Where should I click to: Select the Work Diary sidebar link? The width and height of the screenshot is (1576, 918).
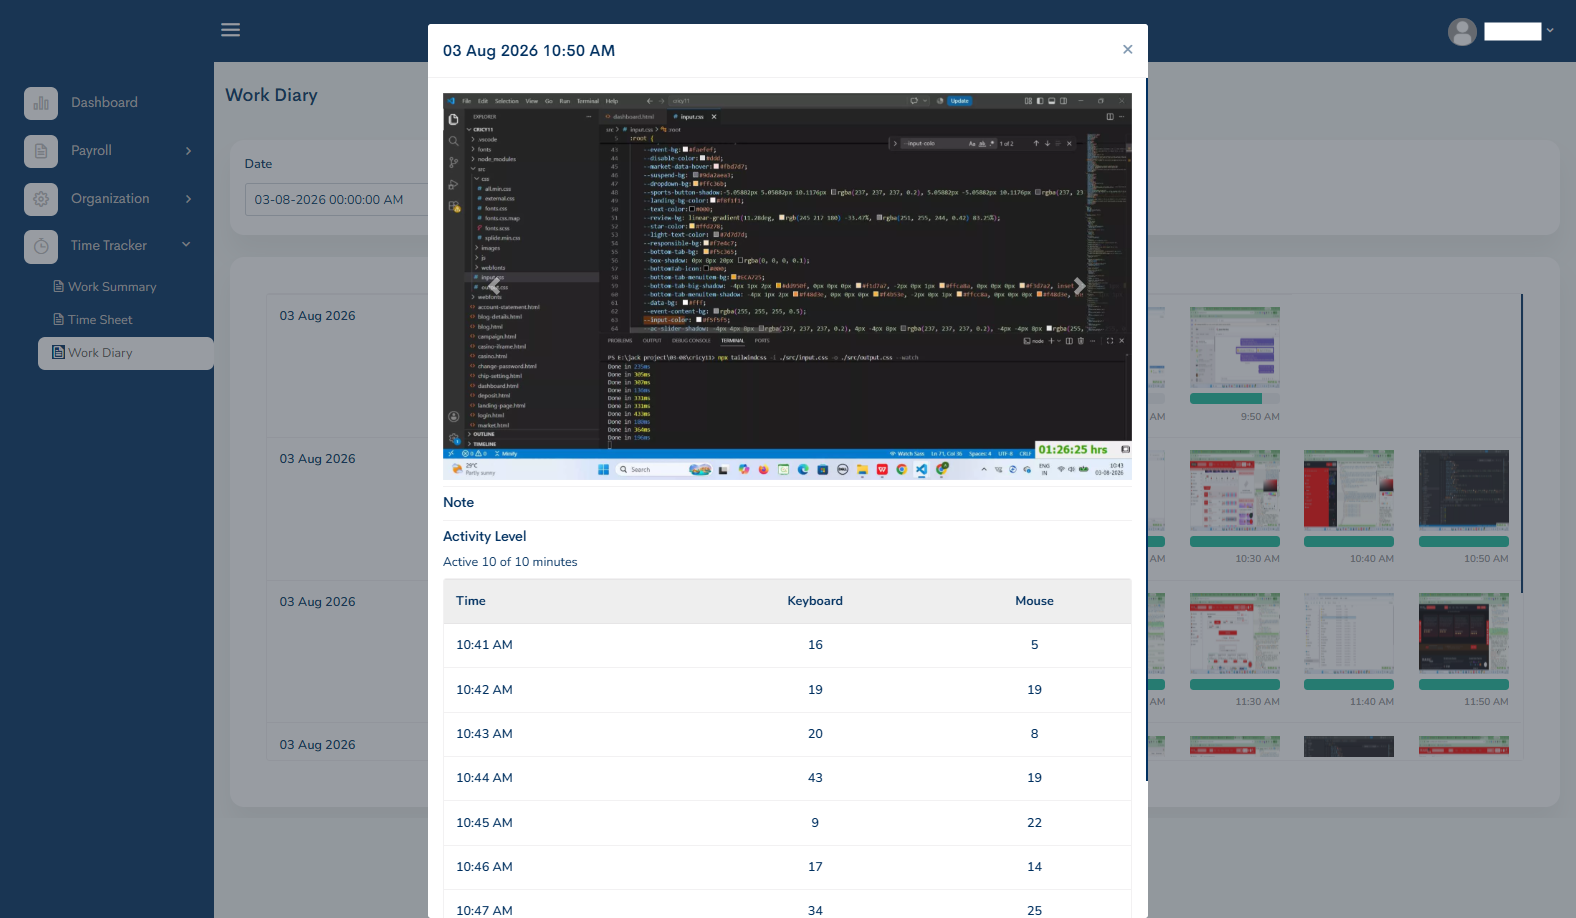(126, 353)
